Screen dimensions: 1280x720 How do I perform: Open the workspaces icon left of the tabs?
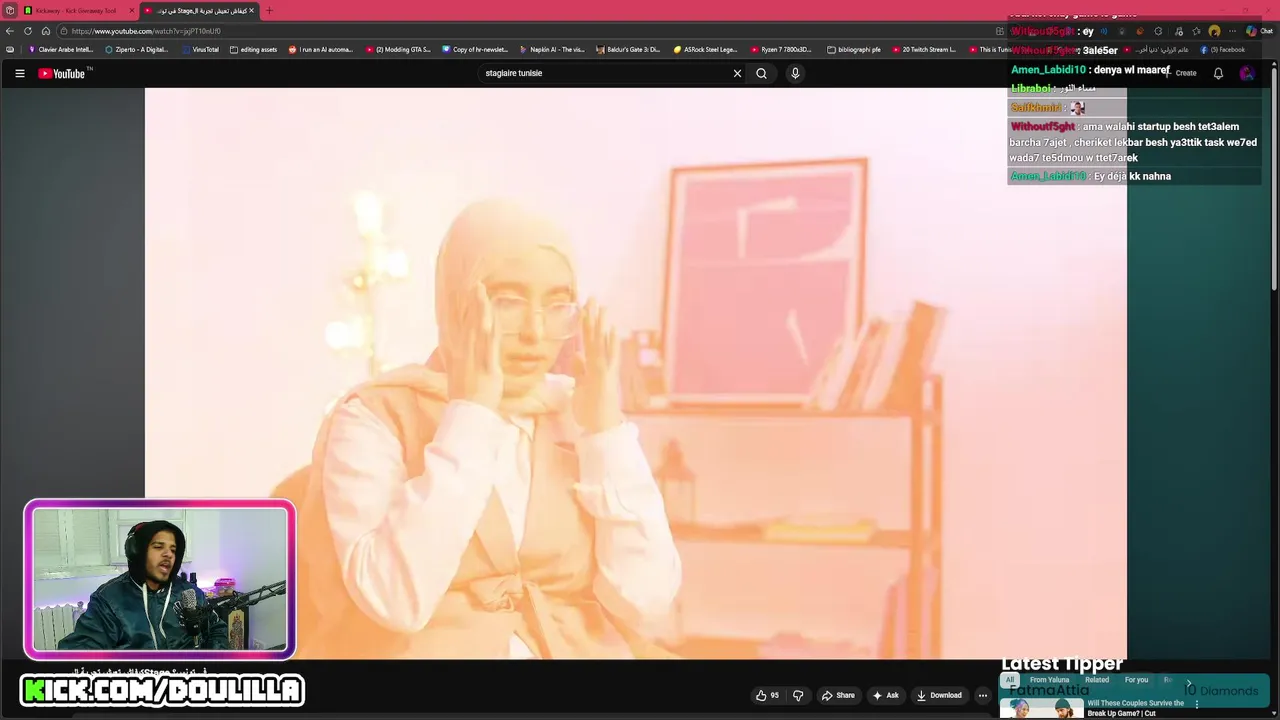[9, 10]
